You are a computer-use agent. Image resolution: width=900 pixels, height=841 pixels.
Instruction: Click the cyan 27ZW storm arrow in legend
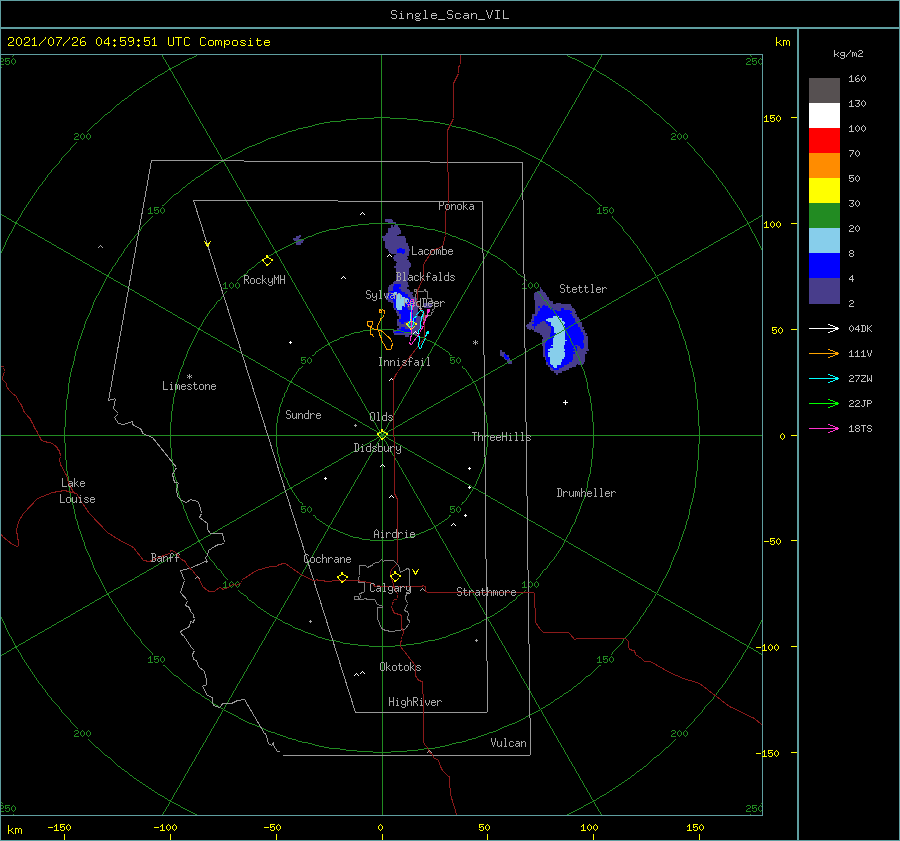(x=824, y=378)
